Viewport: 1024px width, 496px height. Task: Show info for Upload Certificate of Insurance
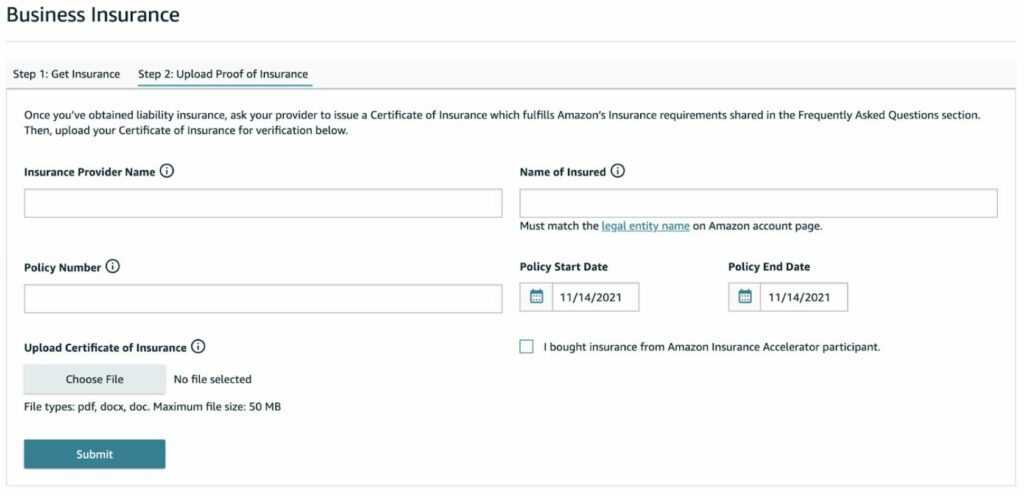198,347
